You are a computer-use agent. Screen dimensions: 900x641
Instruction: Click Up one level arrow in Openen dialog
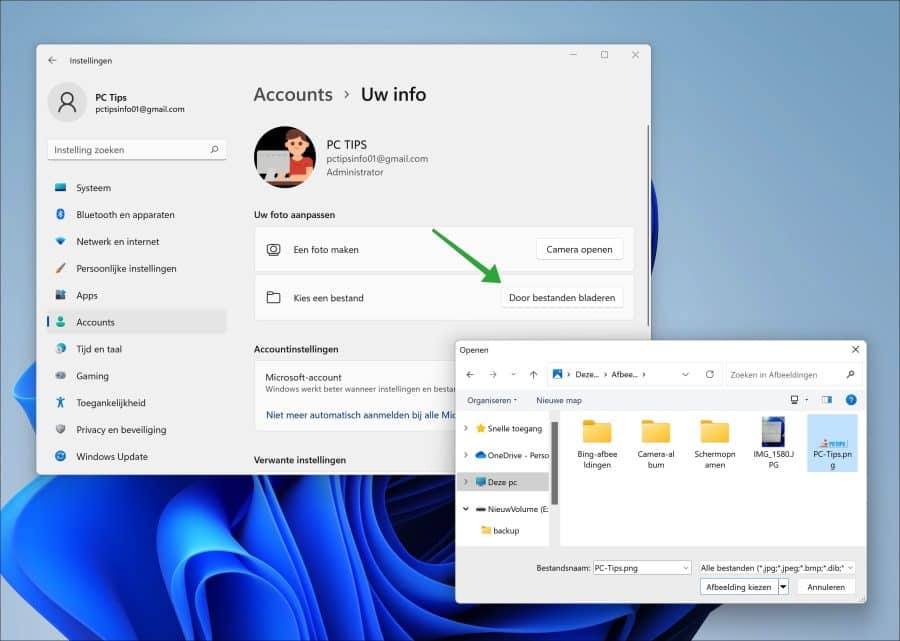click(534, 375)
